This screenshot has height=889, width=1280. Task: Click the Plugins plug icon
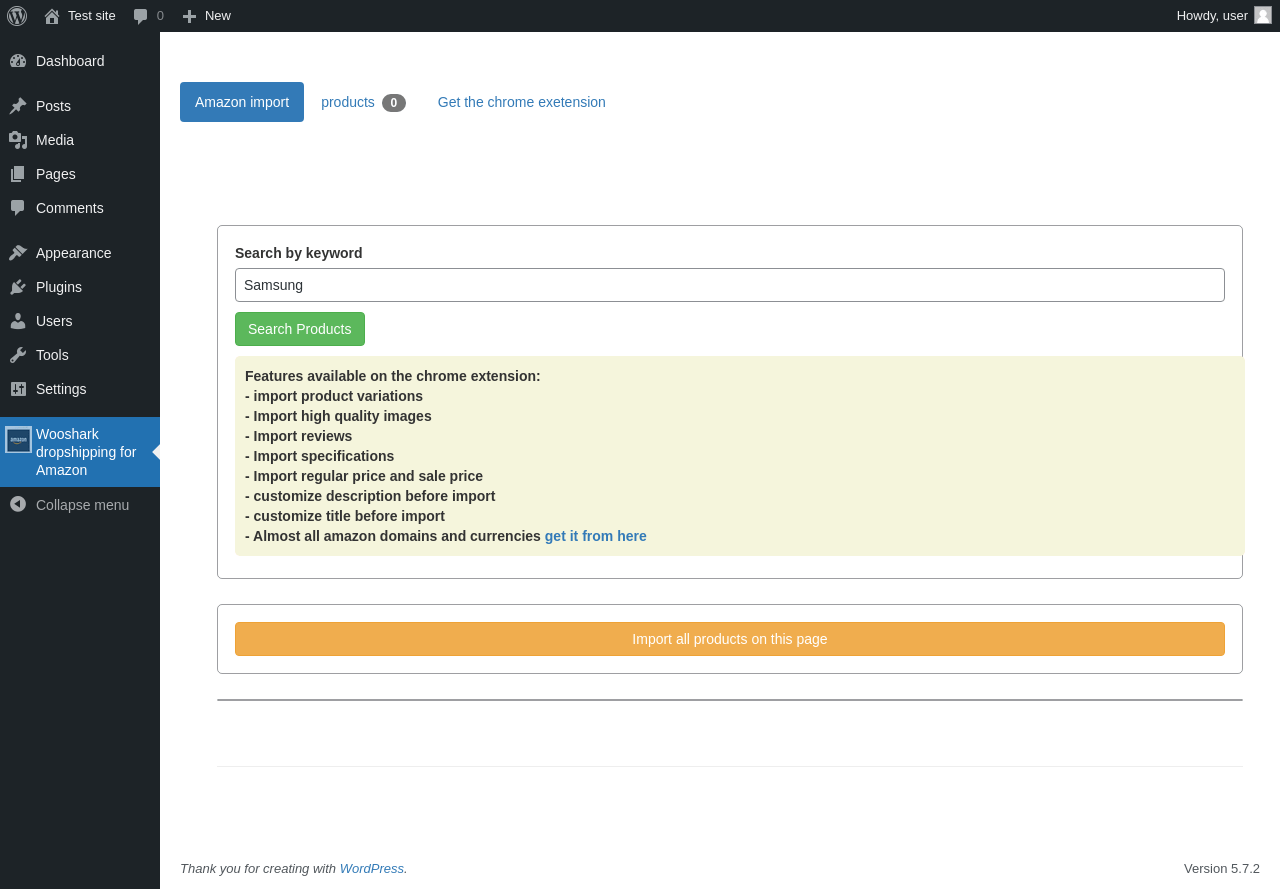click(x=18, y=287)
